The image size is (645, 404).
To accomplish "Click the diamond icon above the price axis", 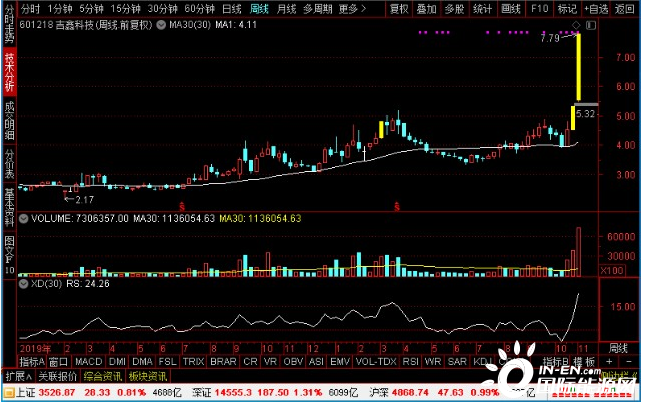I will point(575,24).
